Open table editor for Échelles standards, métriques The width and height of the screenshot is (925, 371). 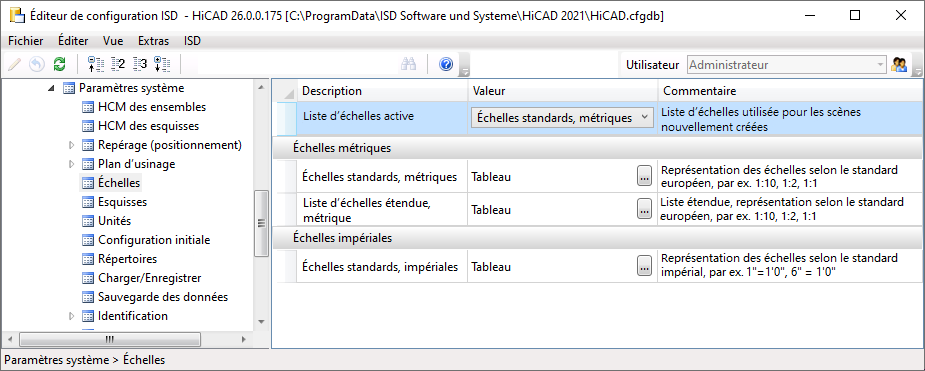644,176
